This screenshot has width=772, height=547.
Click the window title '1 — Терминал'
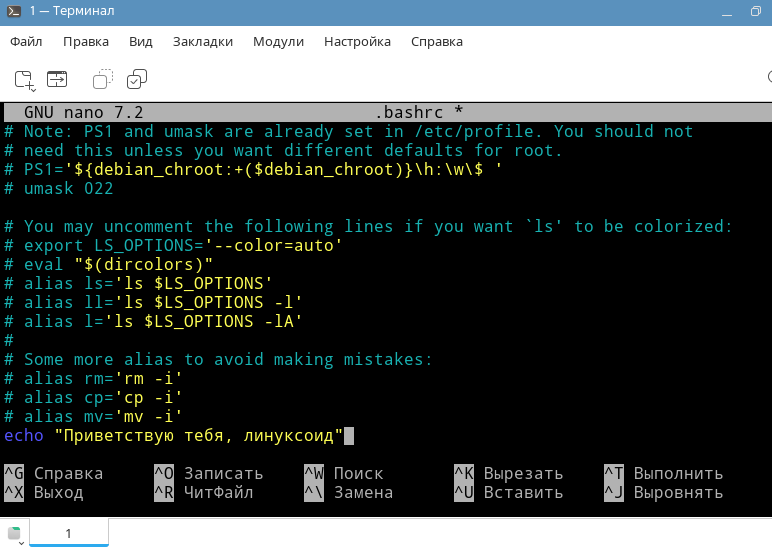pyautogui.click(x=72, y=11)
